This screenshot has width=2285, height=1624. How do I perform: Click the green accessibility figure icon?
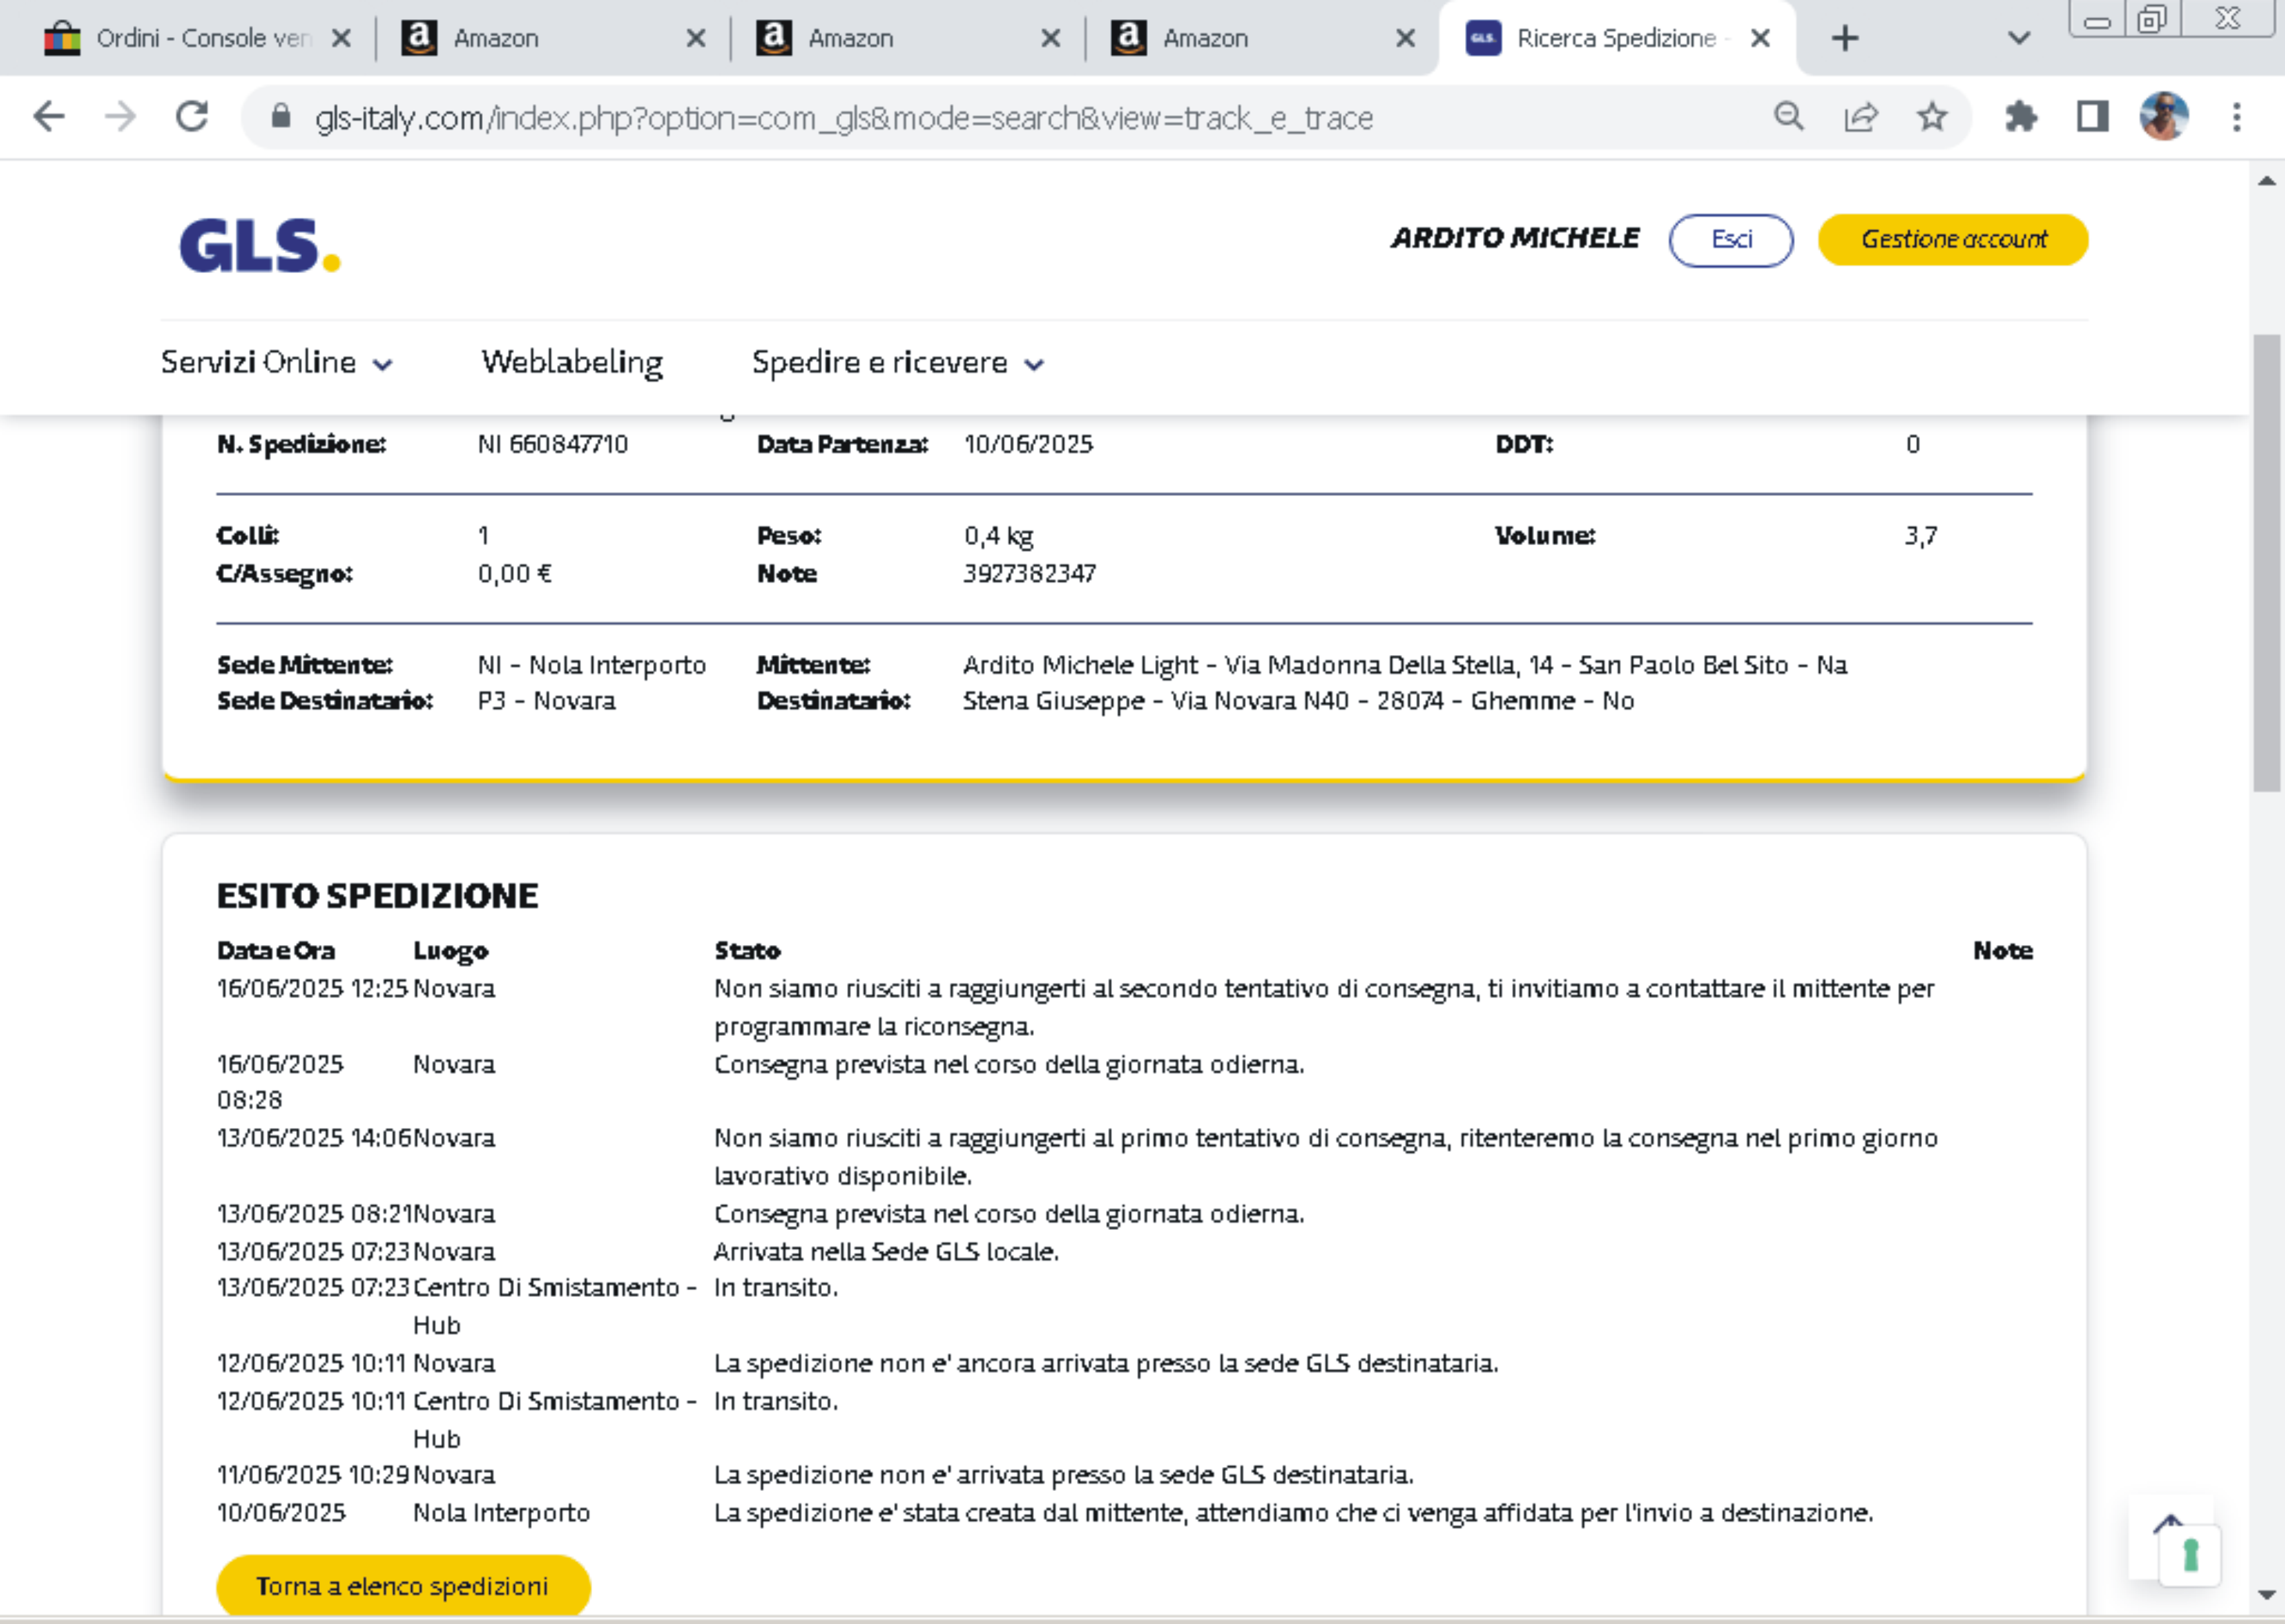pyautogui.click(x=2190, y=1556)
